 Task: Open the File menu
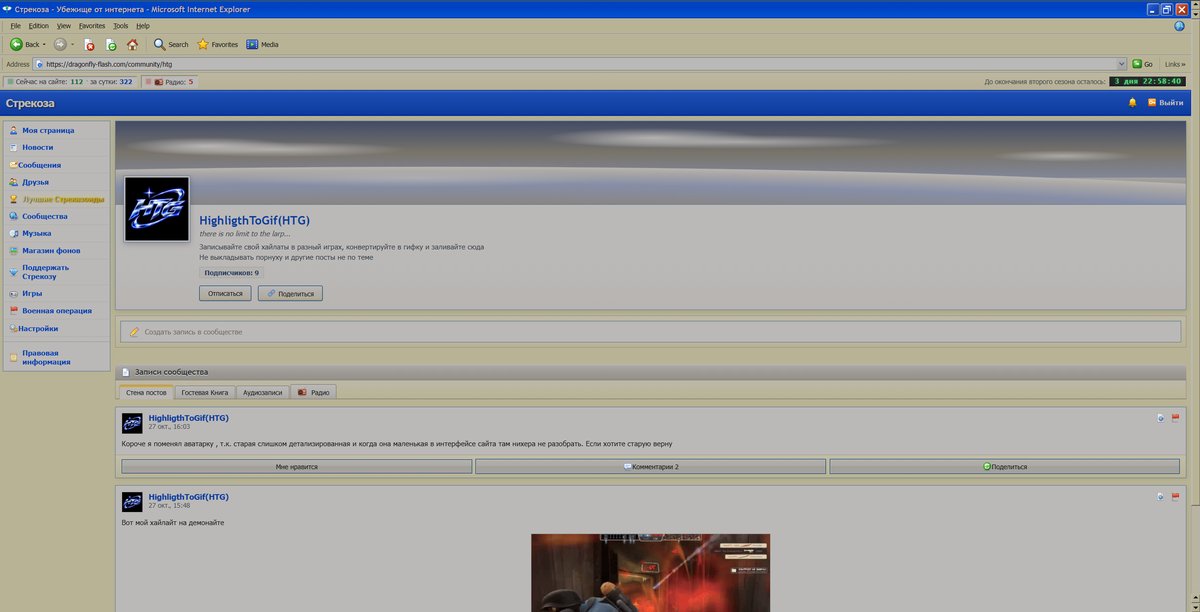[15, 25]
